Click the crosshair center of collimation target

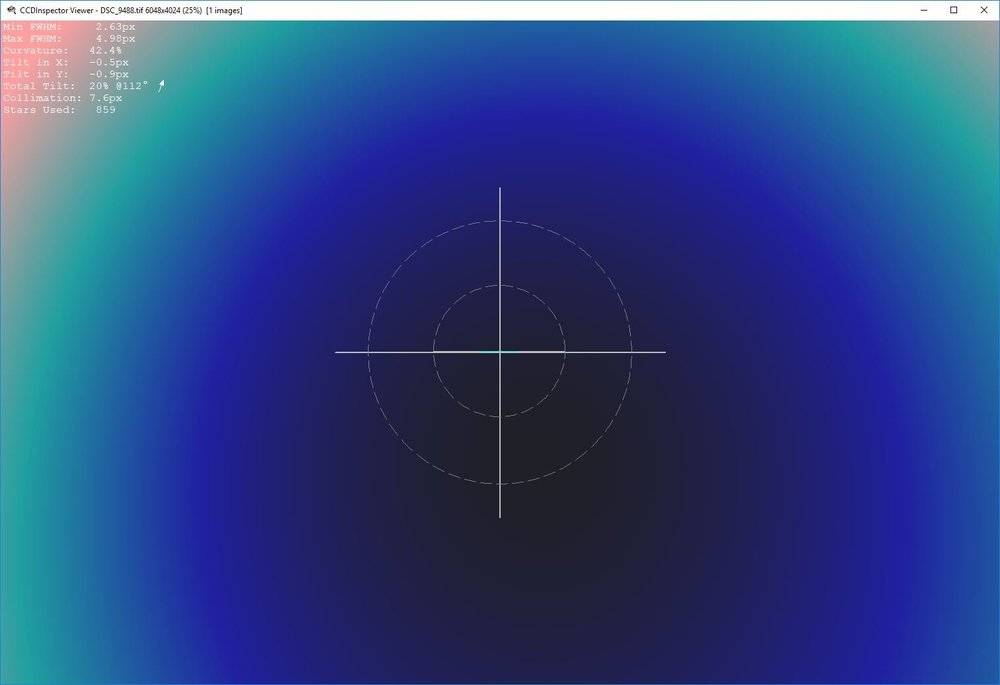[x=500, y=351]
